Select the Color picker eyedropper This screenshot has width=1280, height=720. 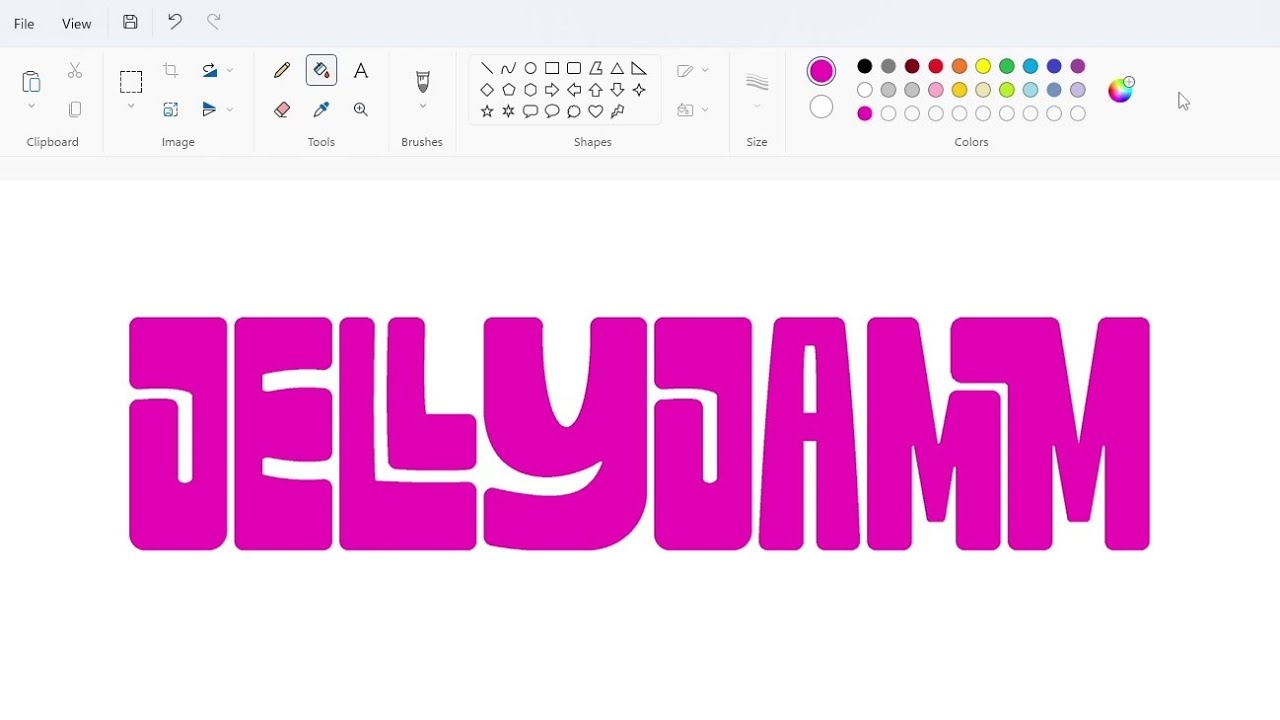pos(321,109)
